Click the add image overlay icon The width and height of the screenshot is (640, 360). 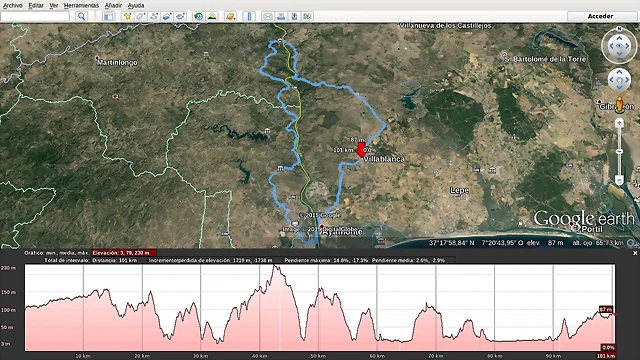(167, 16)
